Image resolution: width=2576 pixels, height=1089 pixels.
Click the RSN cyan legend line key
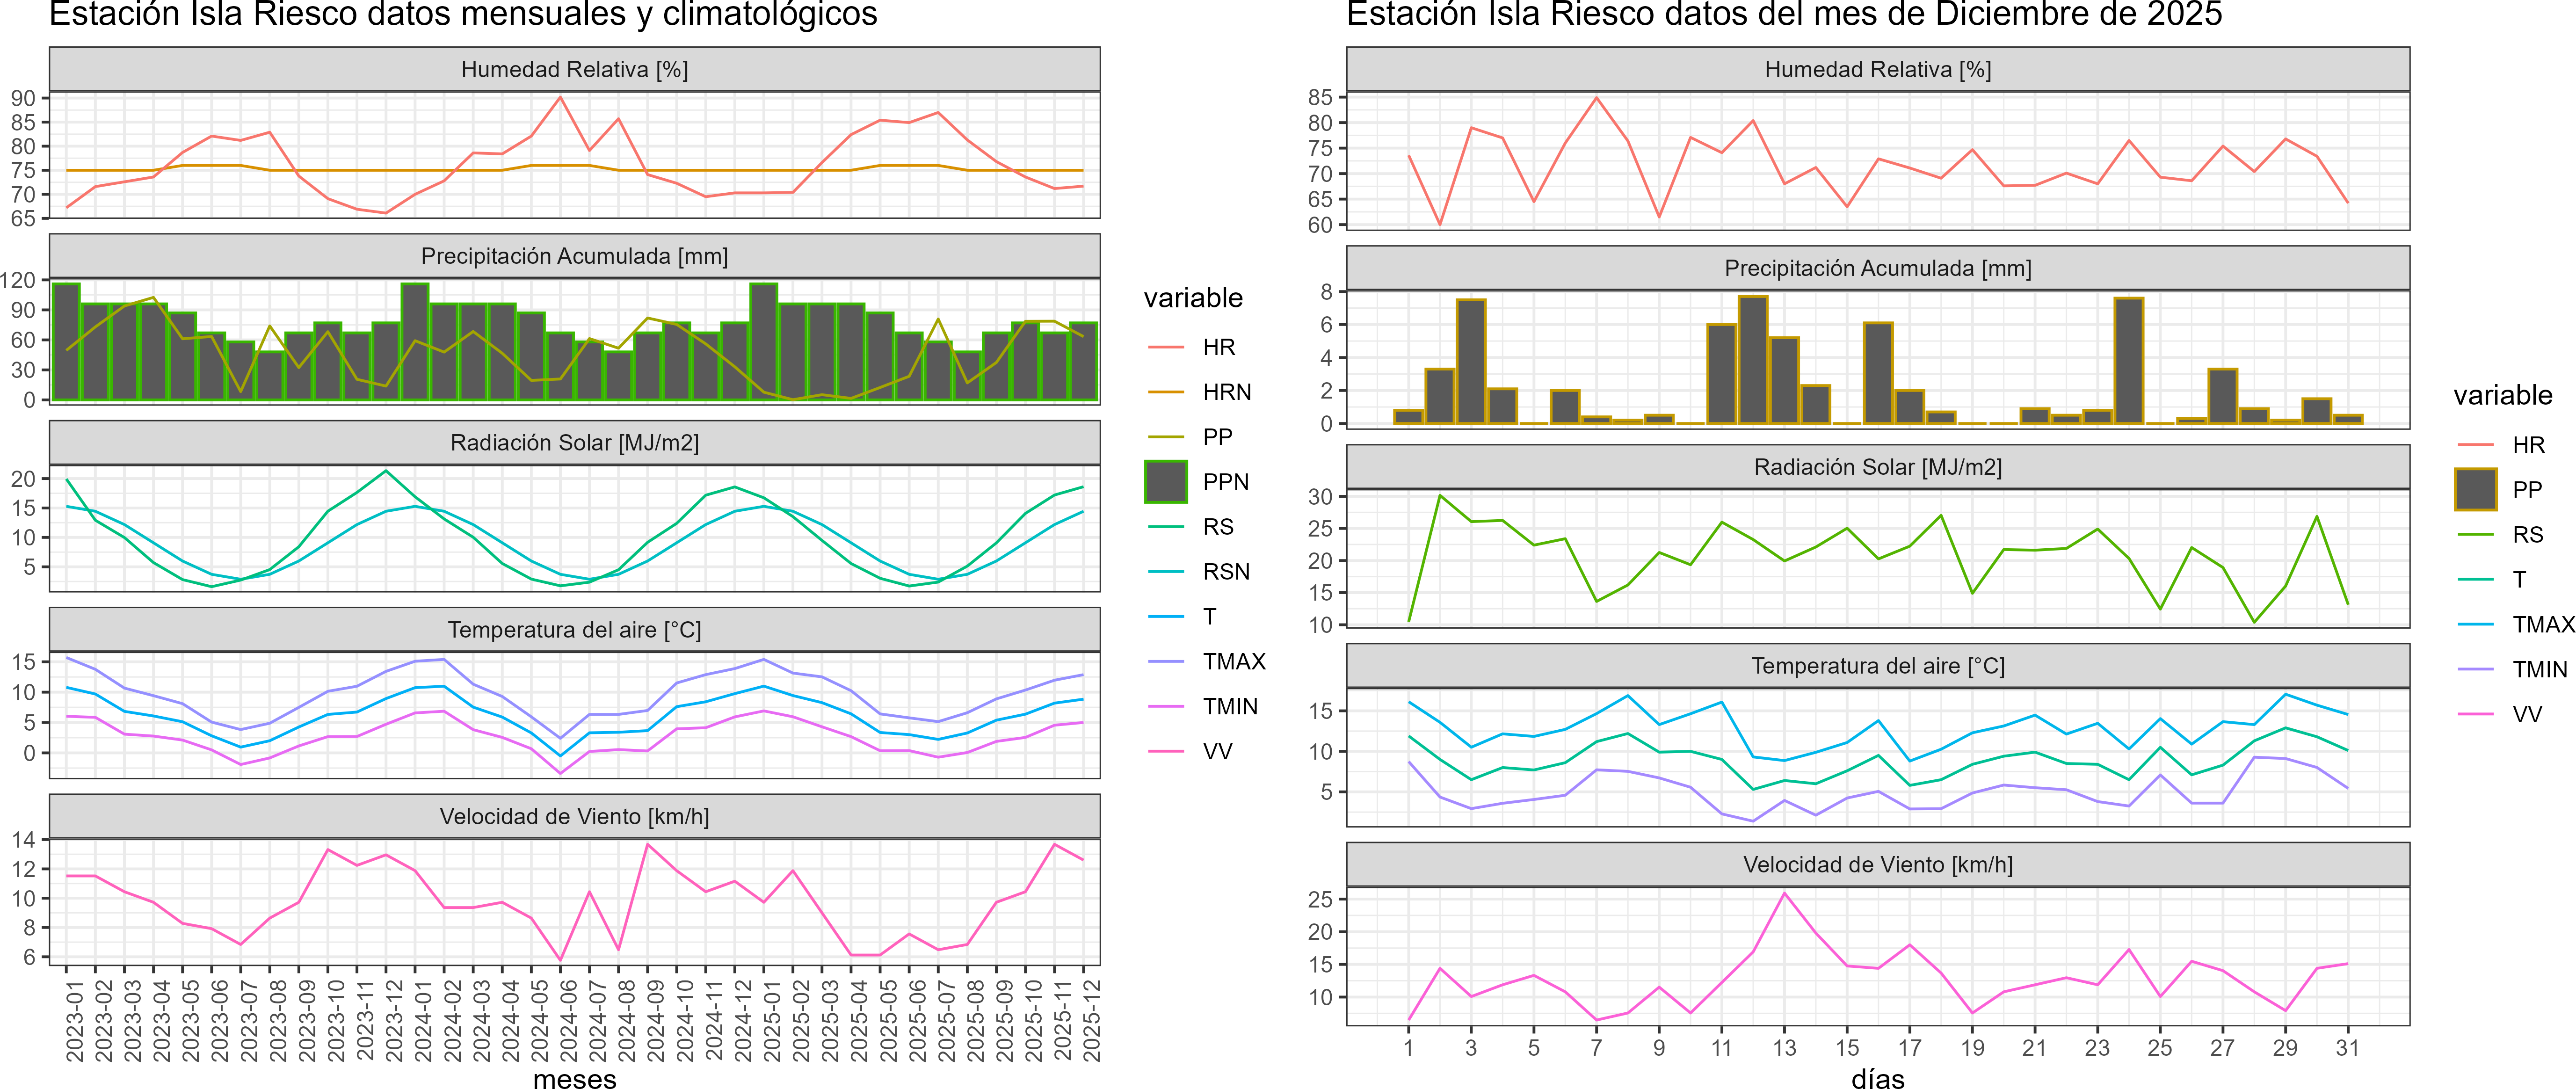point(1165,572)
